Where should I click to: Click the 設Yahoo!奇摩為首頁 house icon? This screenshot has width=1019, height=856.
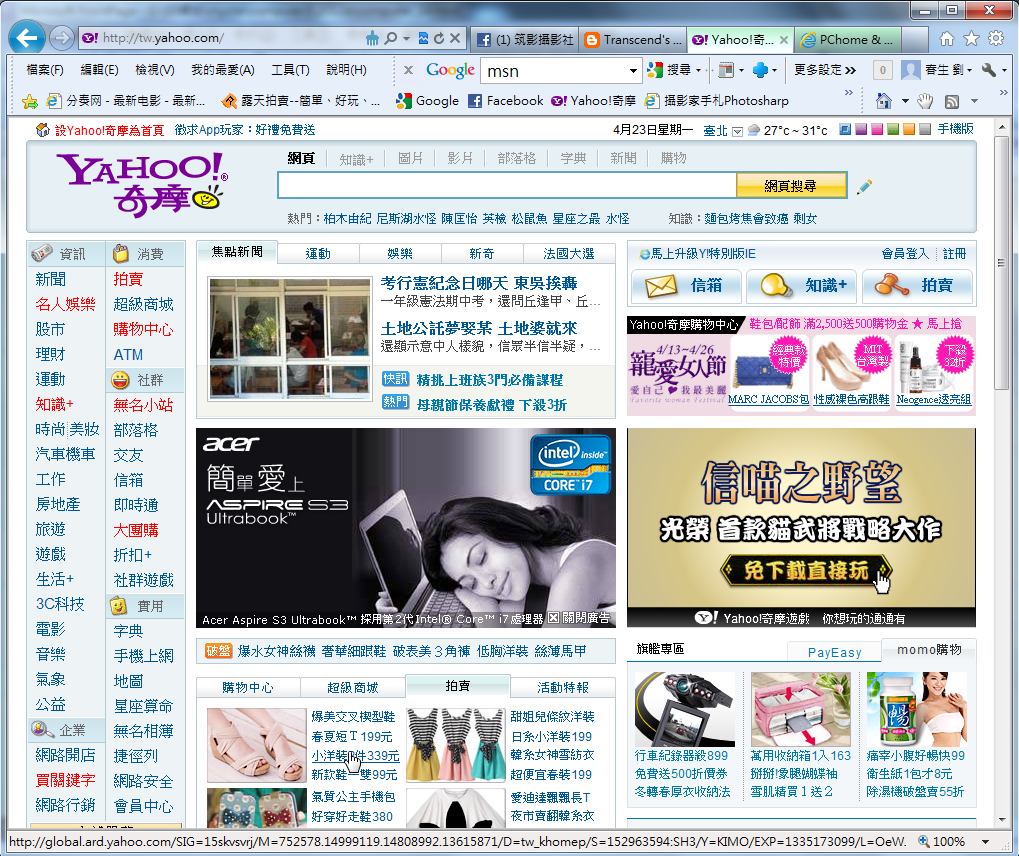pyautogui.click(x=43, y=130)
